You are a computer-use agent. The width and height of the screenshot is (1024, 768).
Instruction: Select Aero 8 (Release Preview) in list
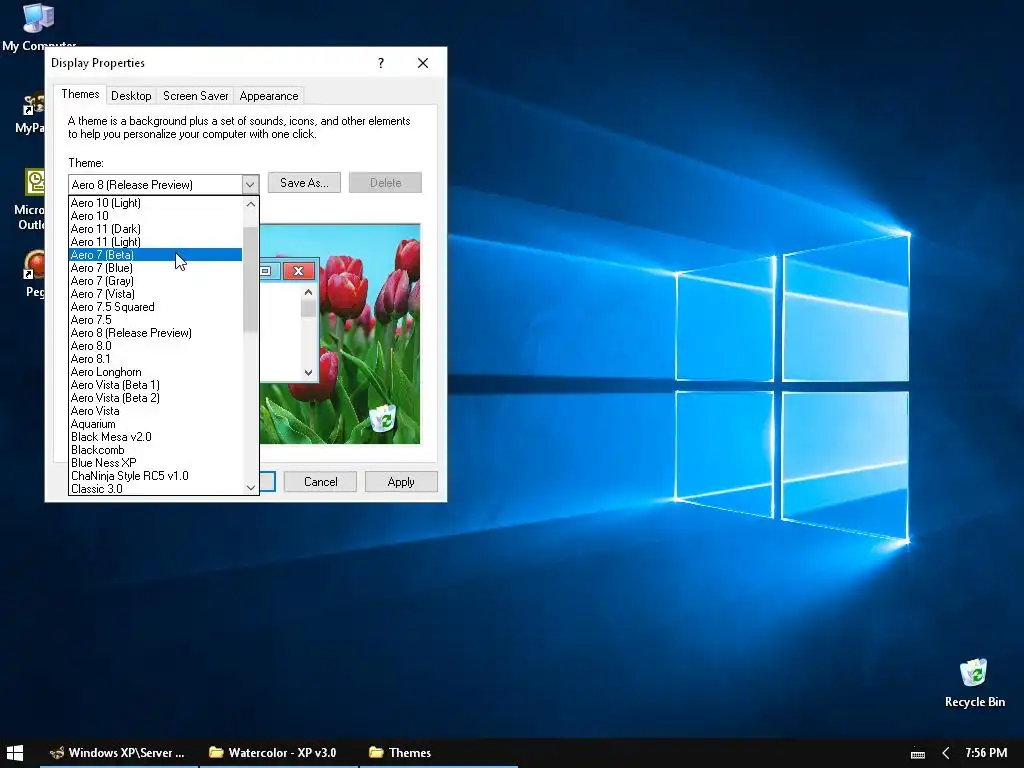[155, 333]
